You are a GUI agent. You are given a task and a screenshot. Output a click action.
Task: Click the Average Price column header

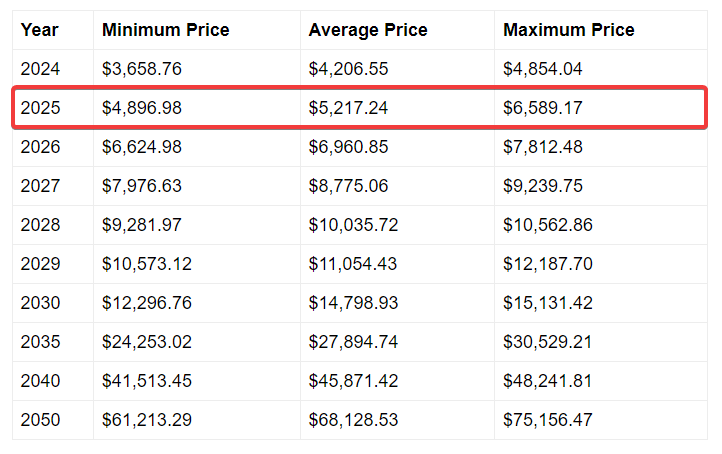pyautogui.click(x=368, y=30)
